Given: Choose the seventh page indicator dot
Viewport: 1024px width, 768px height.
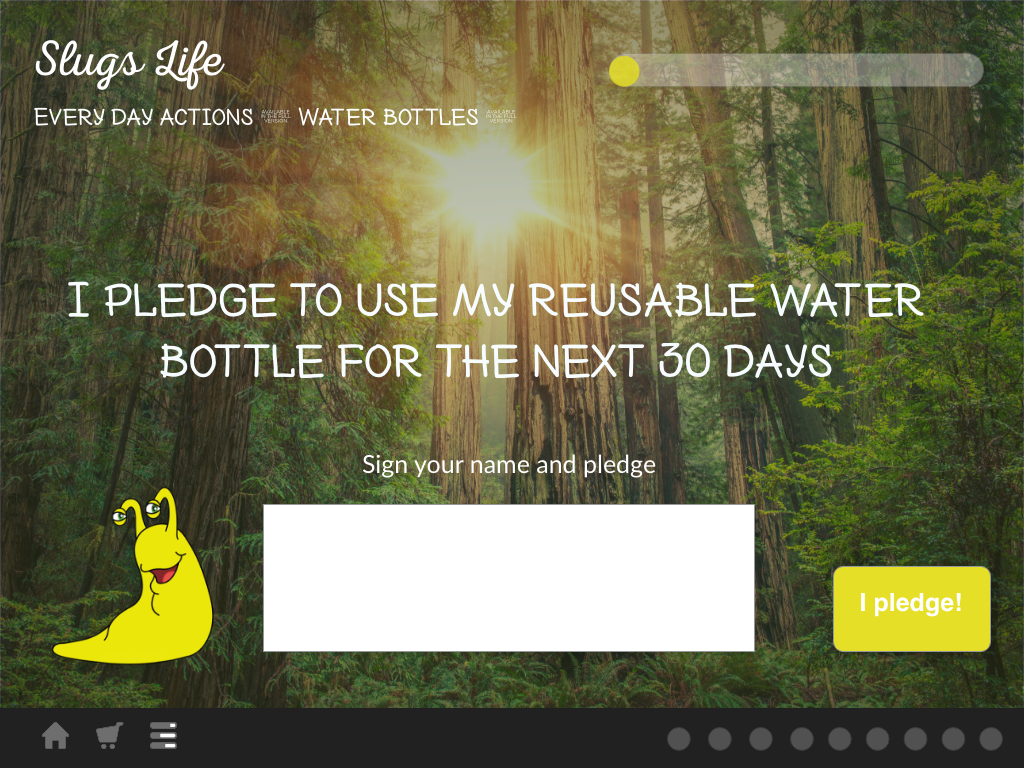Looking at the screenshot, I should point(916,739).
